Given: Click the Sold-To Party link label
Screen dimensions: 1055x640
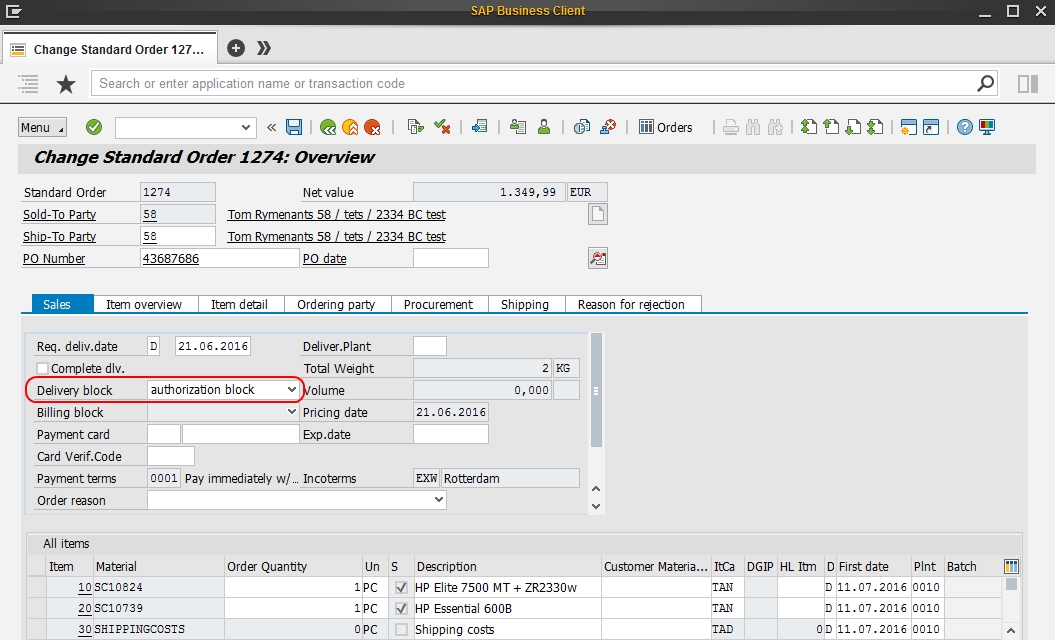Looking at the screenshot, I should 59,214.
